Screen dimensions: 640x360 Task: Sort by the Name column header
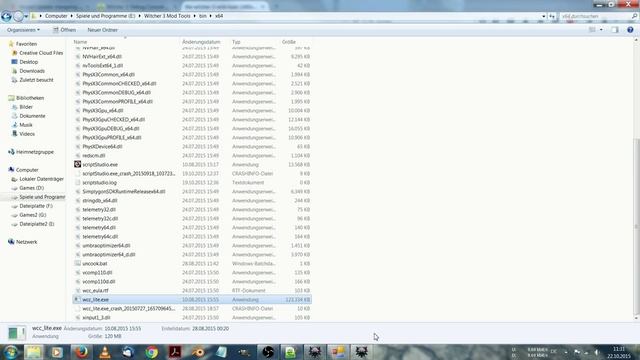point(126,42)
